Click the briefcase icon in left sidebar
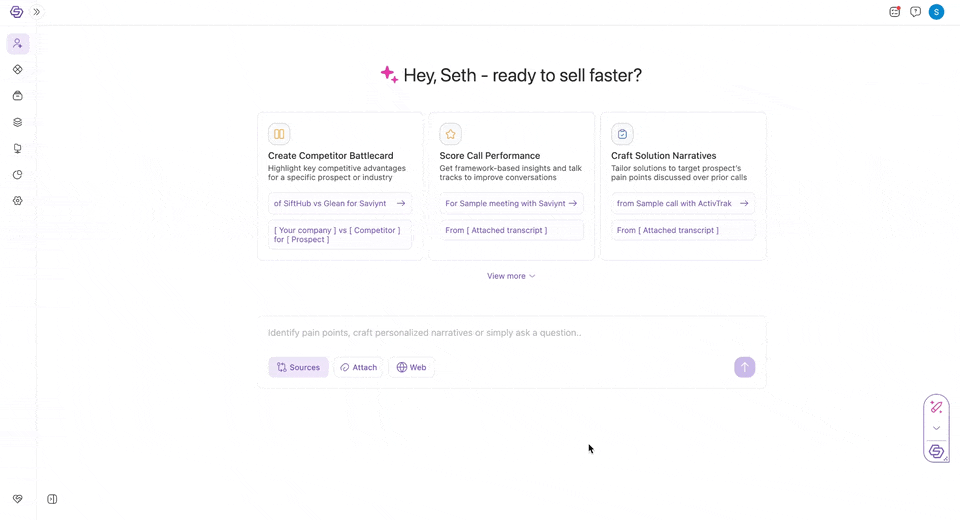960x520 pixels. point(17,96)
